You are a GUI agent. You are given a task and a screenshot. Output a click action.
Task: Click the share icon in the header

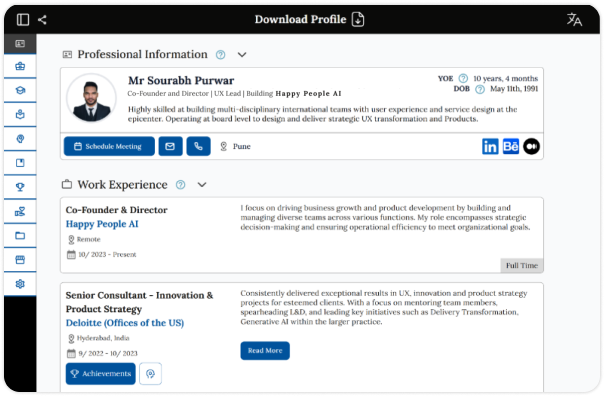pyautogui.click(x=42, y=20)
